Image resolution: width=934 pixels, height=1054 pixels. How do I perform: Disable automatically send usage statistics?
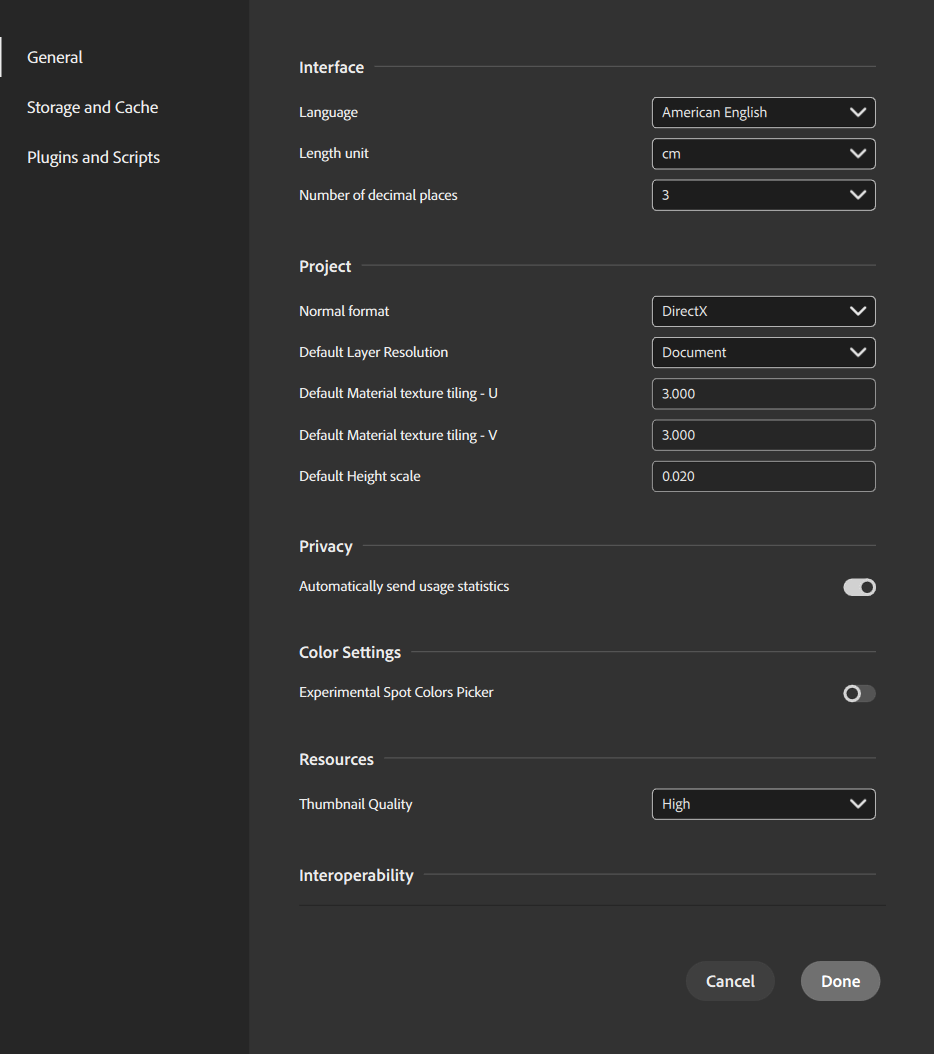859,587
